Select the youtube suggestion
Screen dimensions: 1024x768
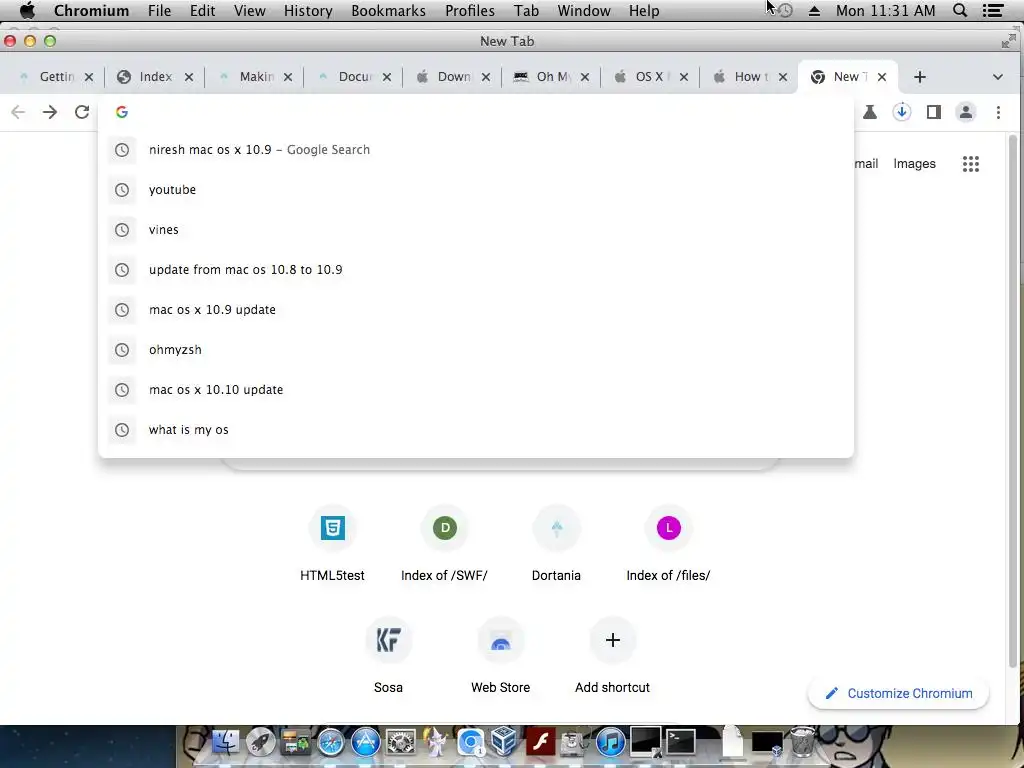point(475,189)
